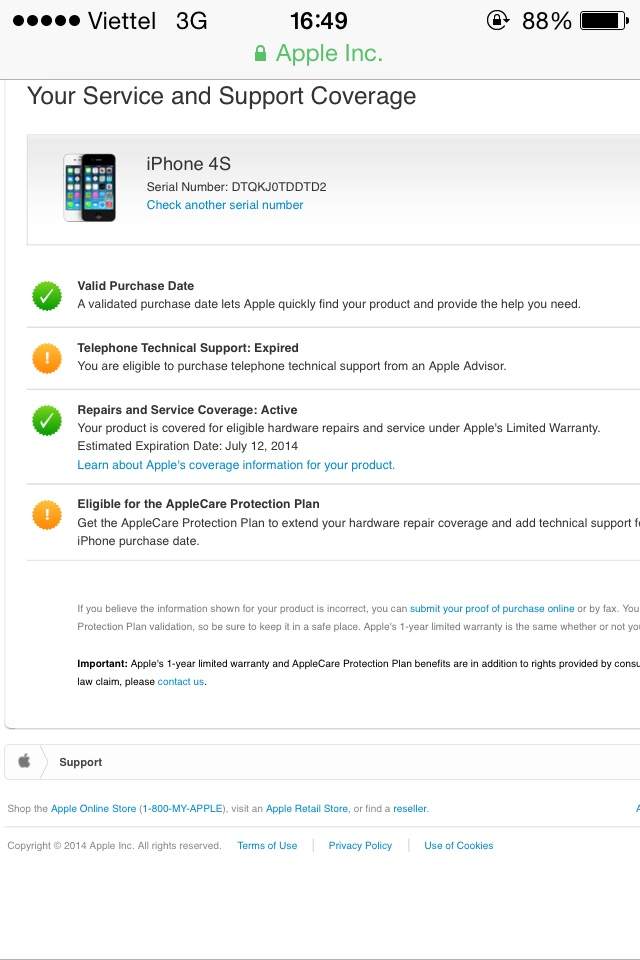Tap the green checkmark for Repairs and Service Coverage
Image resolution: width=640 pixels, height=960 pixels.
[47, 421]
